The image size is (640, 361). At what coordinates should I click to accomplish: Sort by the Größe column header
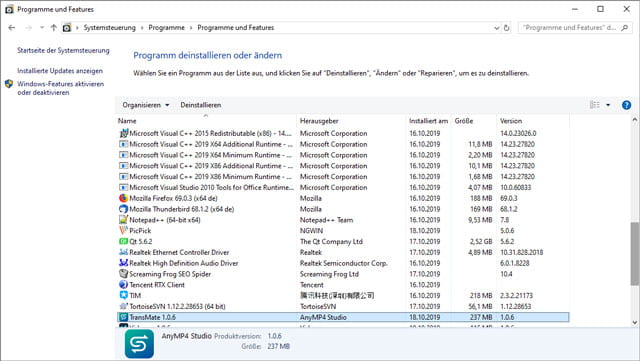click(x=473, y=121)
